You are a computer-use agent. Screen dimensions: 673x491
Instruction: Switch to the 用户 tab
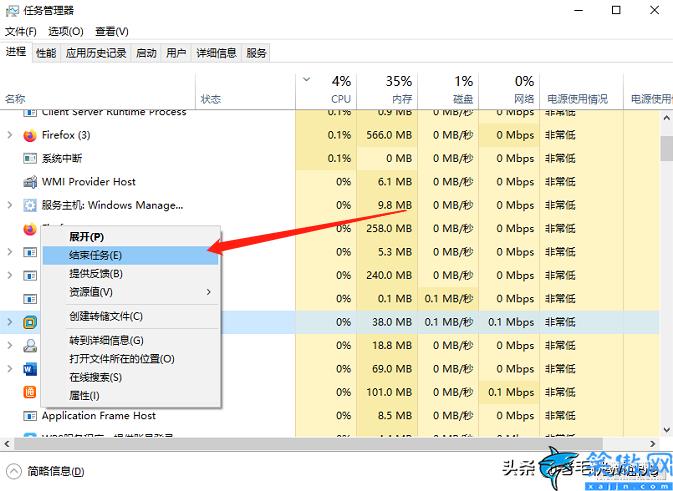176,53
